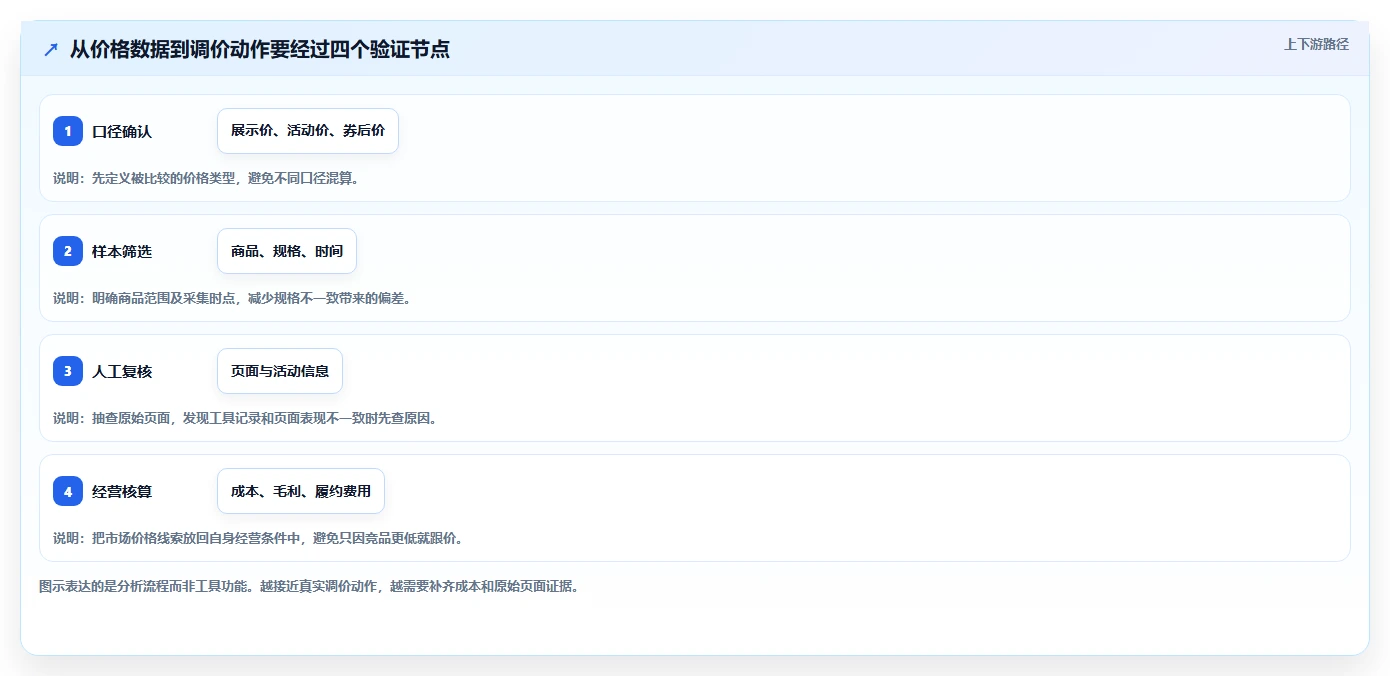Viewport: 1390px width, 676px height.
Task: Click the 商品、规格、时间 chip
Action: pyautogui.click(x=287, y=251)
